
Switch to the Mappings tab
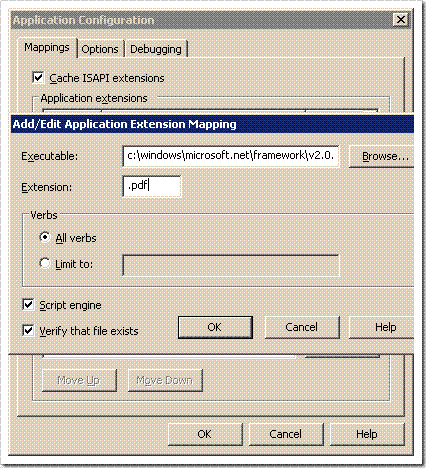(x=47, y=48)
